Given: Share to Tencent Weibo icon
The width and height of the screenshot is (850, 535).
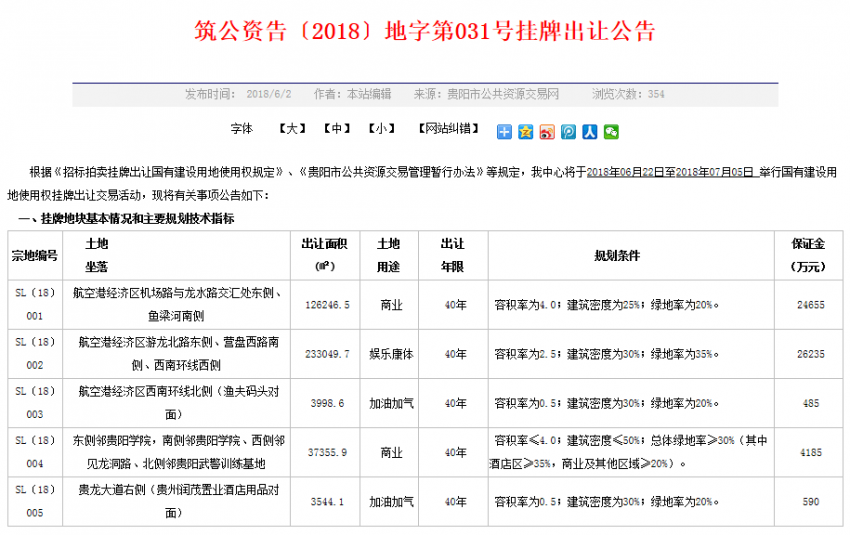Looking at the screenshot, I should tap(568, 132).
